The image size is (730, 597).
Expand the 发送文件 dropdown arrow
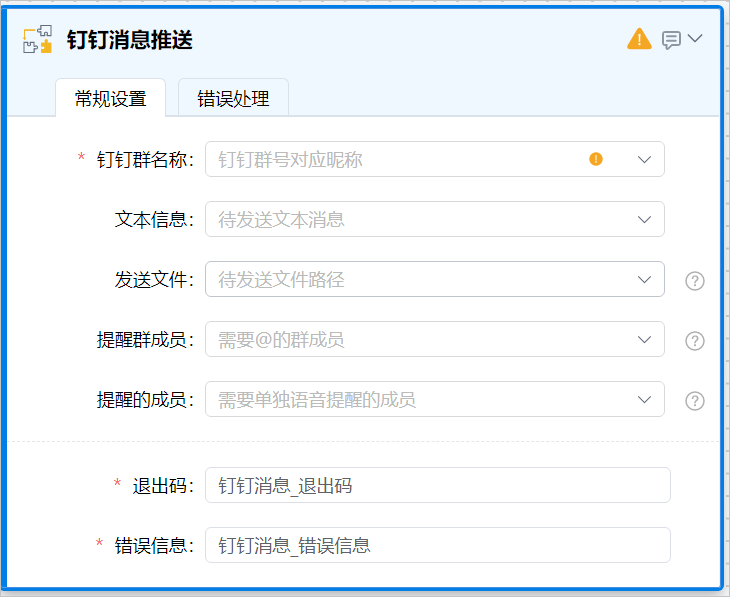point(644,279)
